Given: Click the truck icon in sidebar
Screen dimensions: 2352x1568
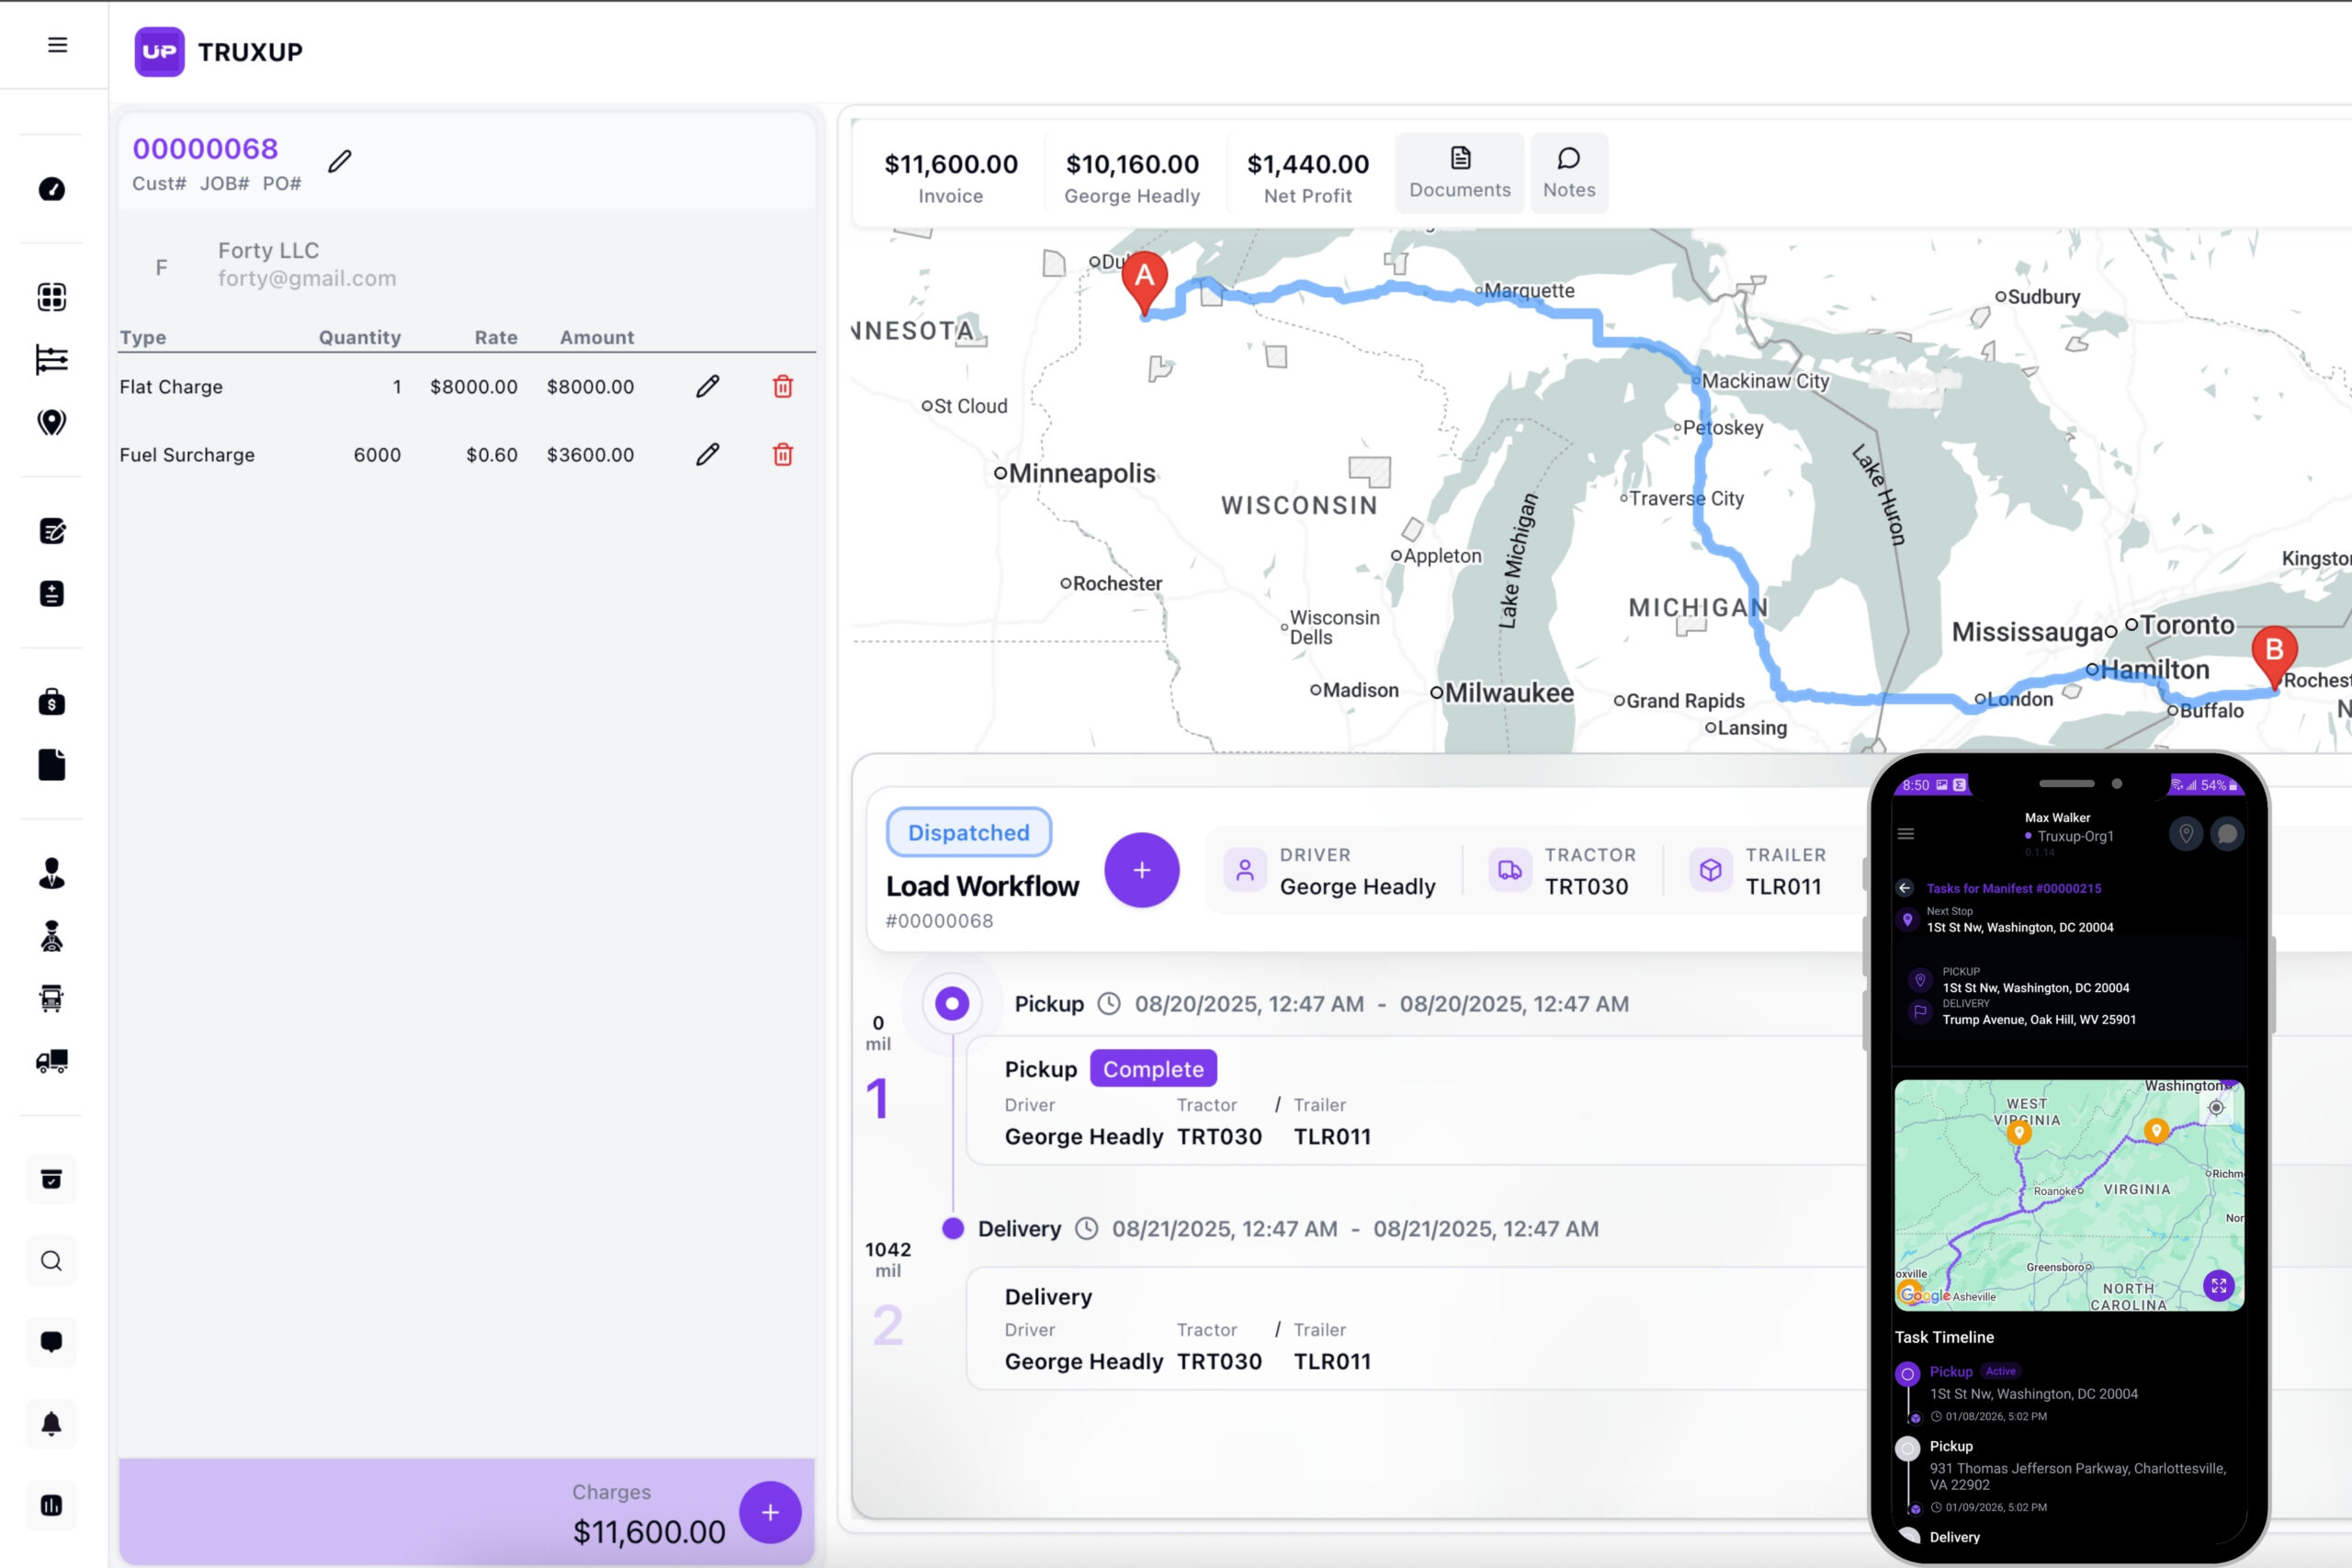Looking at the screenshot, I should point(52,1061).
